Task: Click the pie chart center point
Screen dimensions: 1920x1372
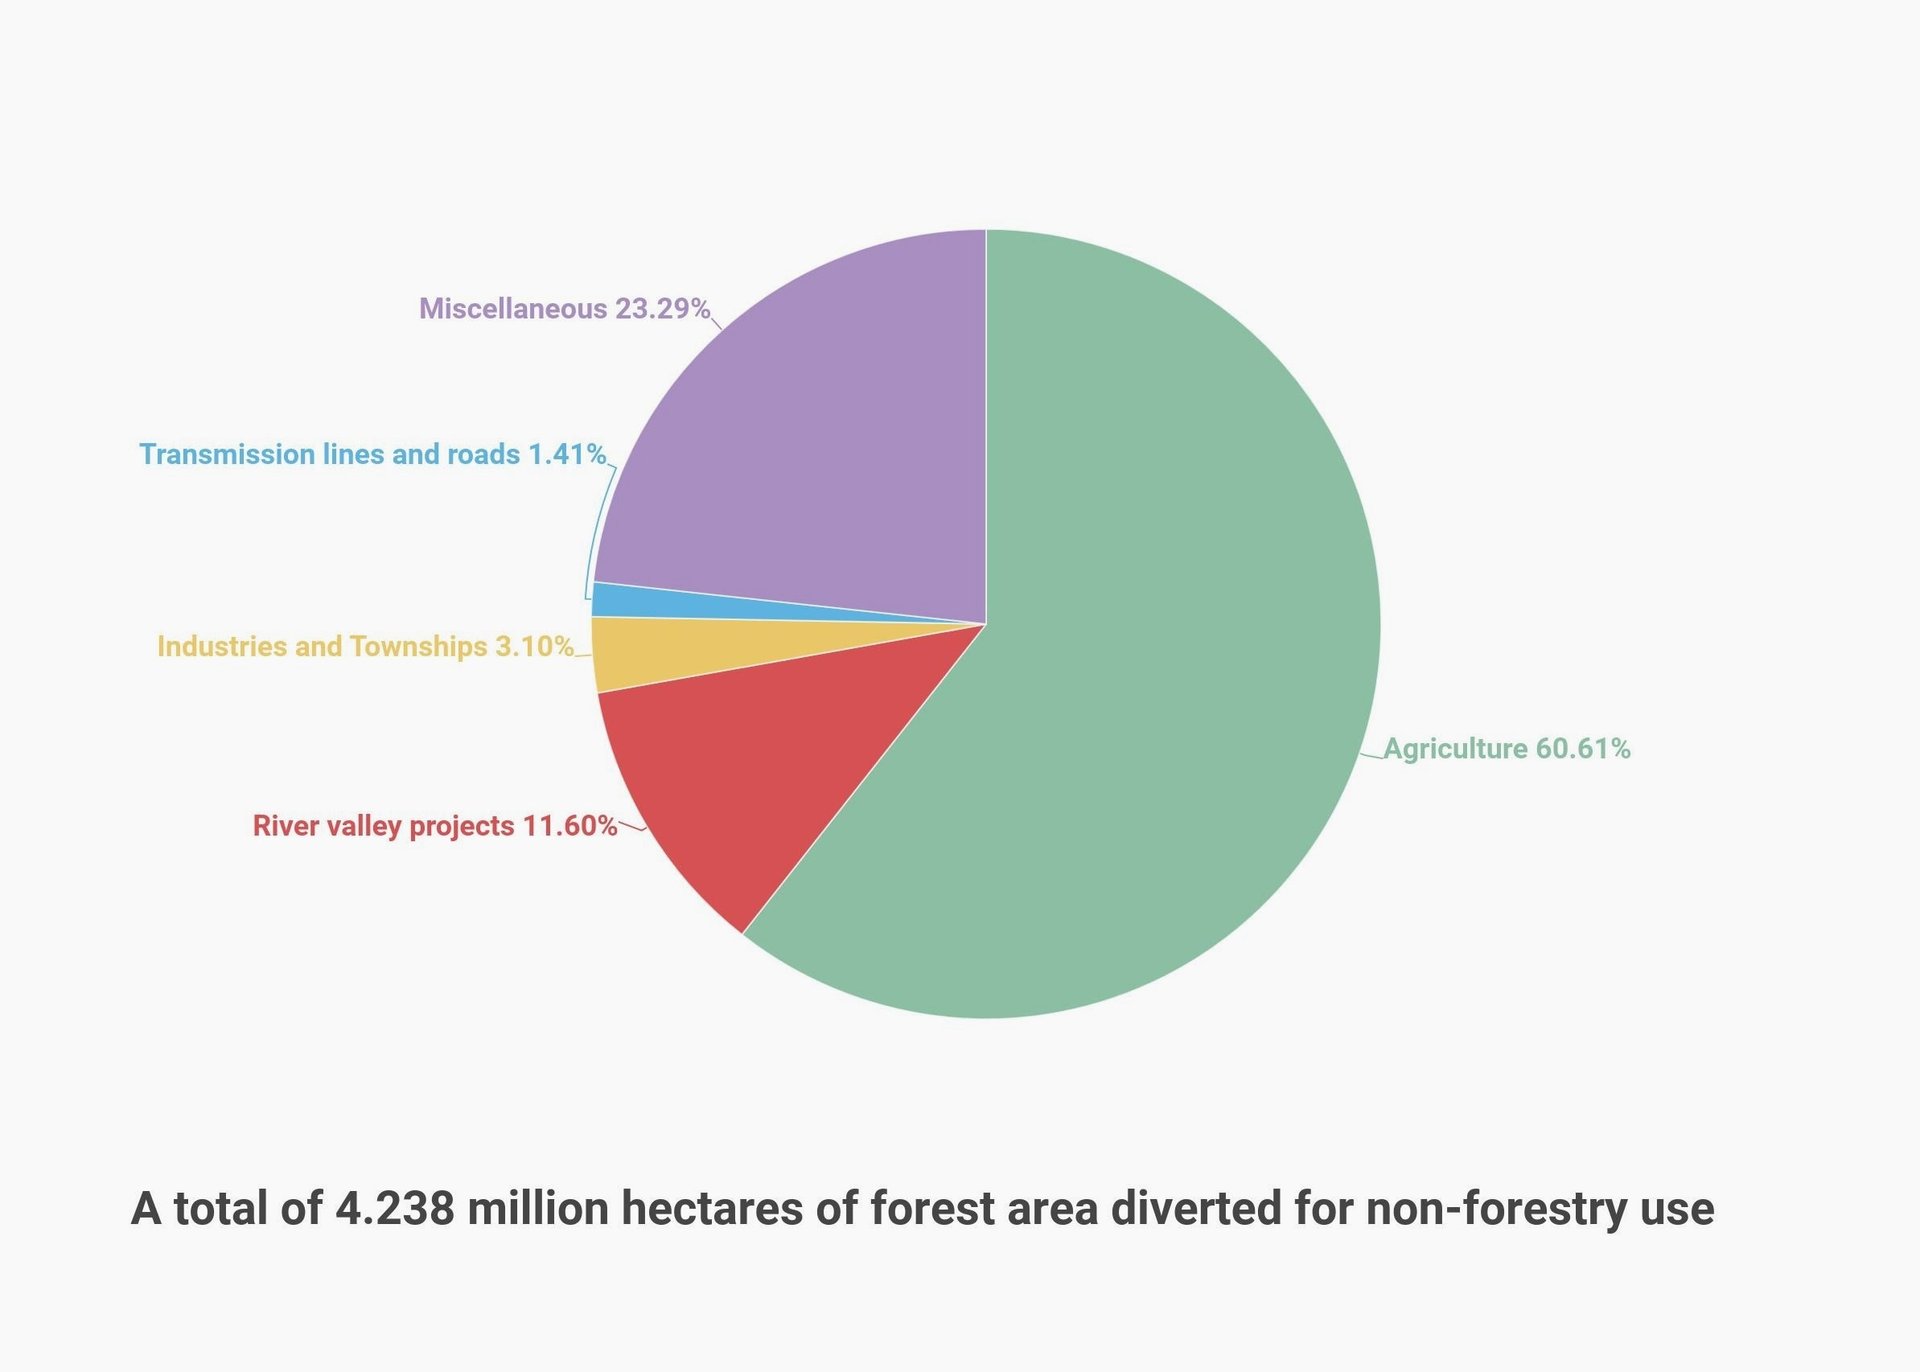Action: coord(986,624)
